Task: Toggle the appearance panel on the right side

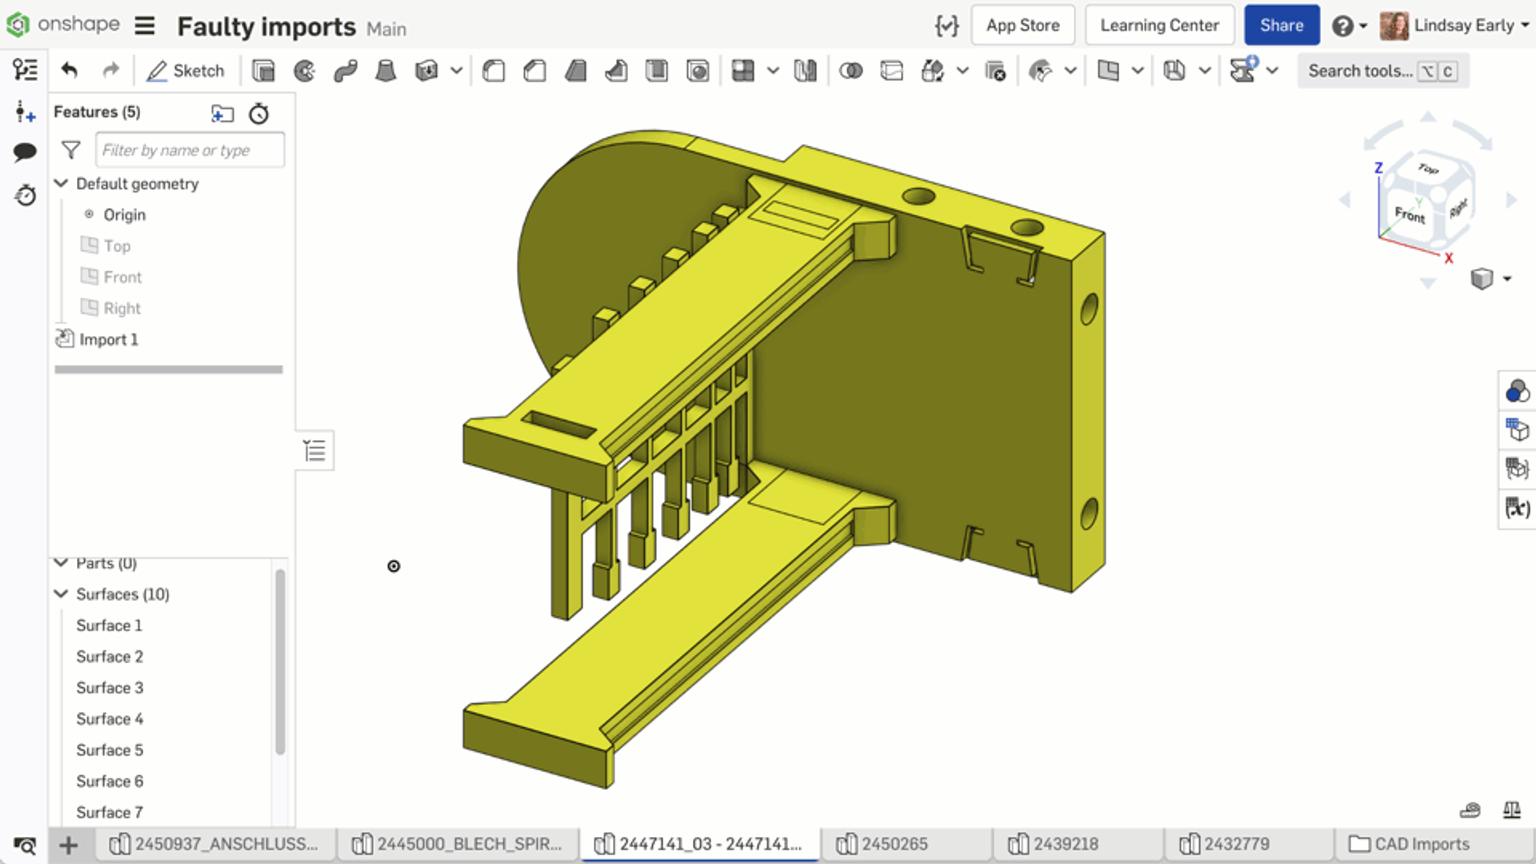Action: click(x=1517, y=391)
